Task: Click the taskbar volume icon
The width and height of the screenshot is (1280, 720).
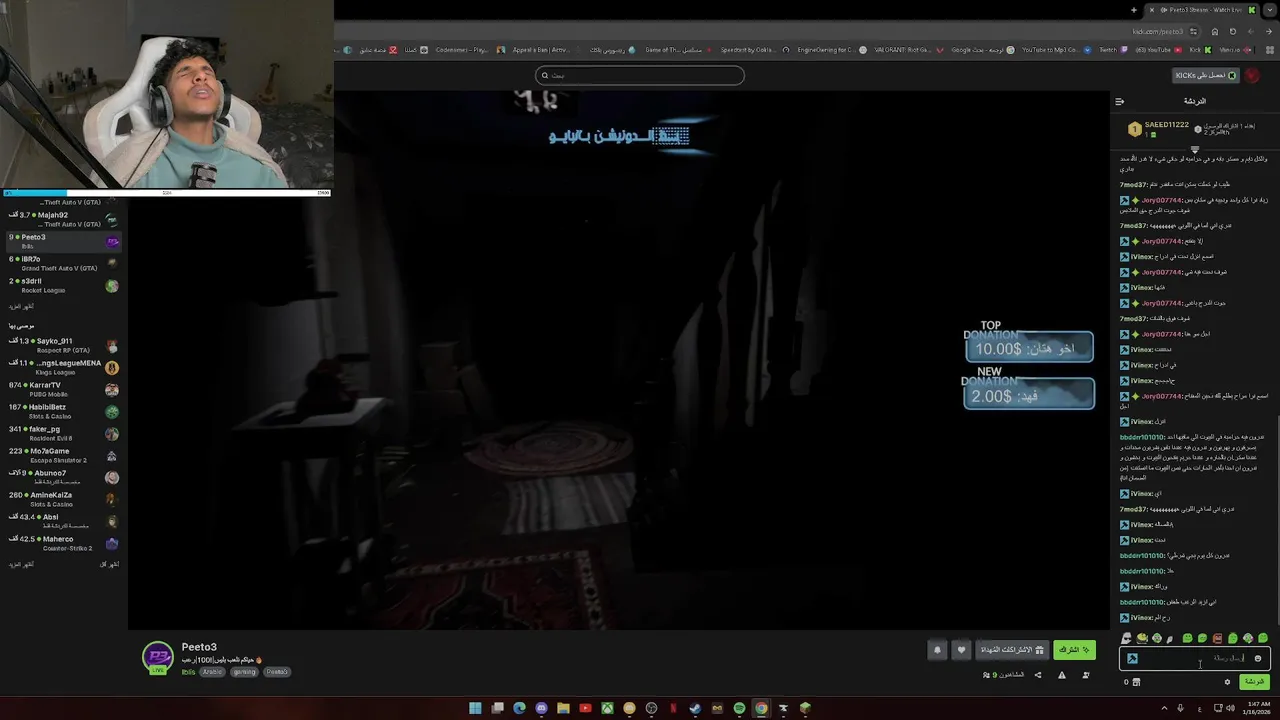Action: [x=1230, y=709]
